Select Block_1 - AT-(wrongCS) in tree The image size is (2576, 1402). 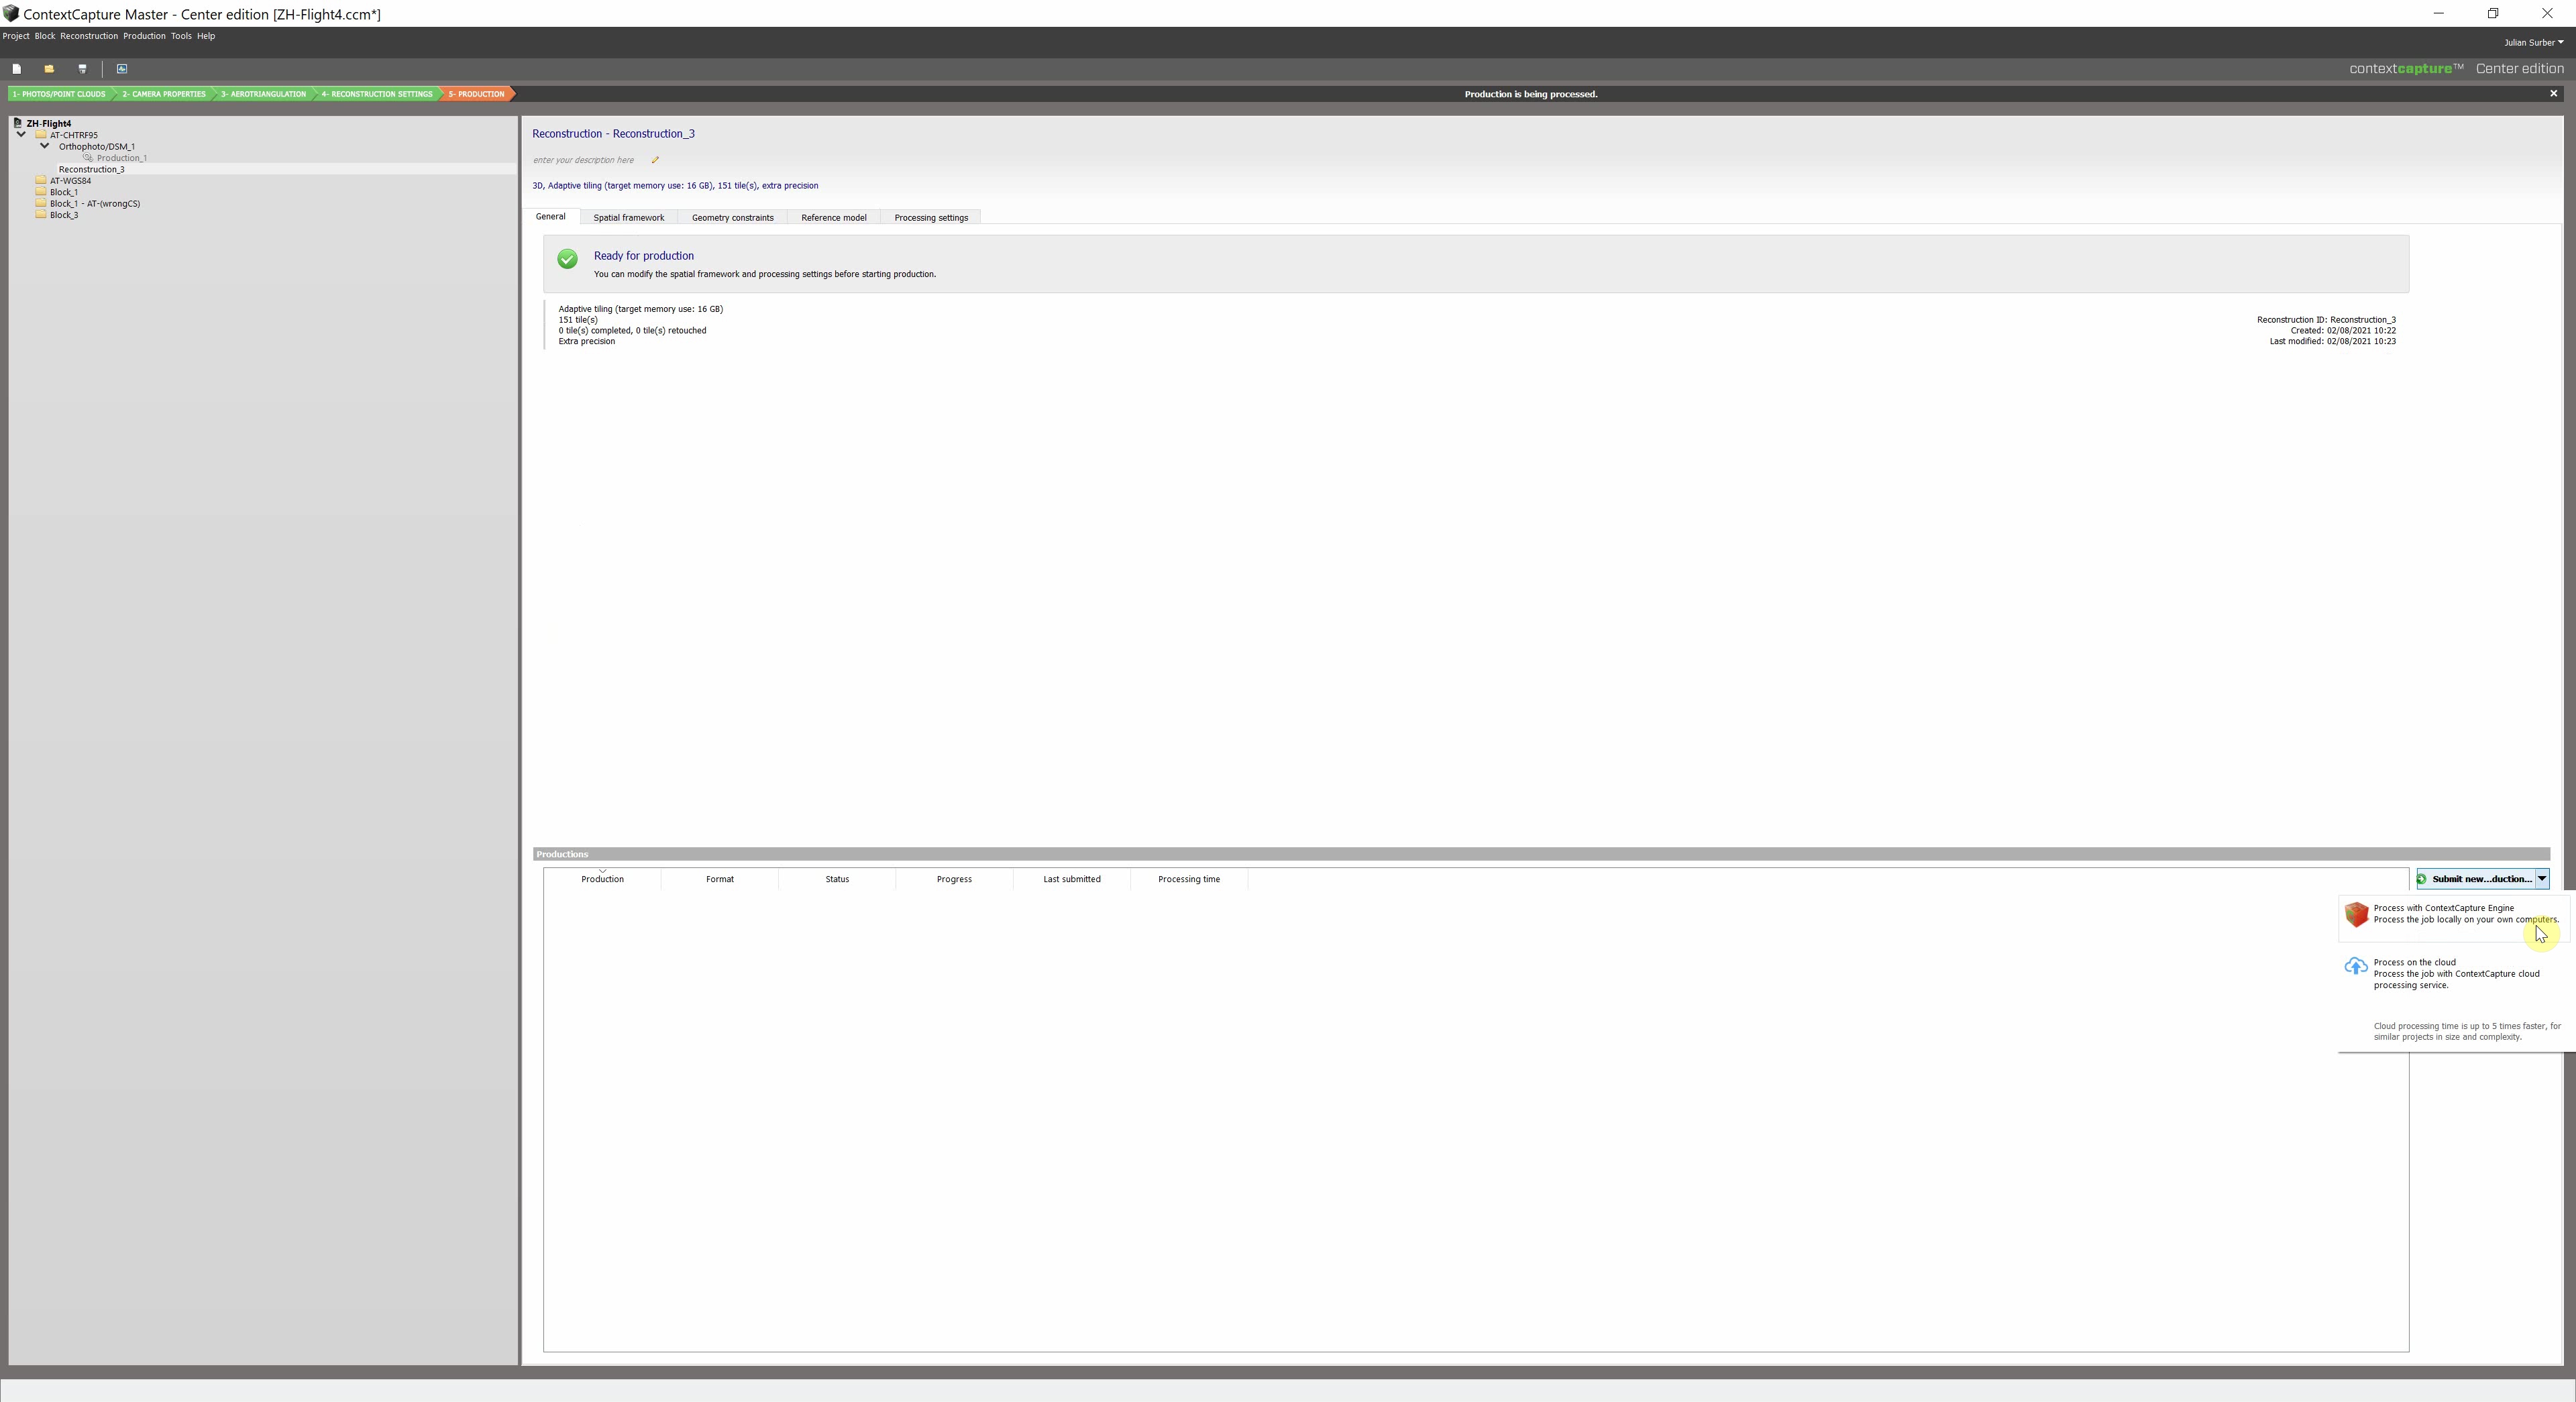point(95,204)
